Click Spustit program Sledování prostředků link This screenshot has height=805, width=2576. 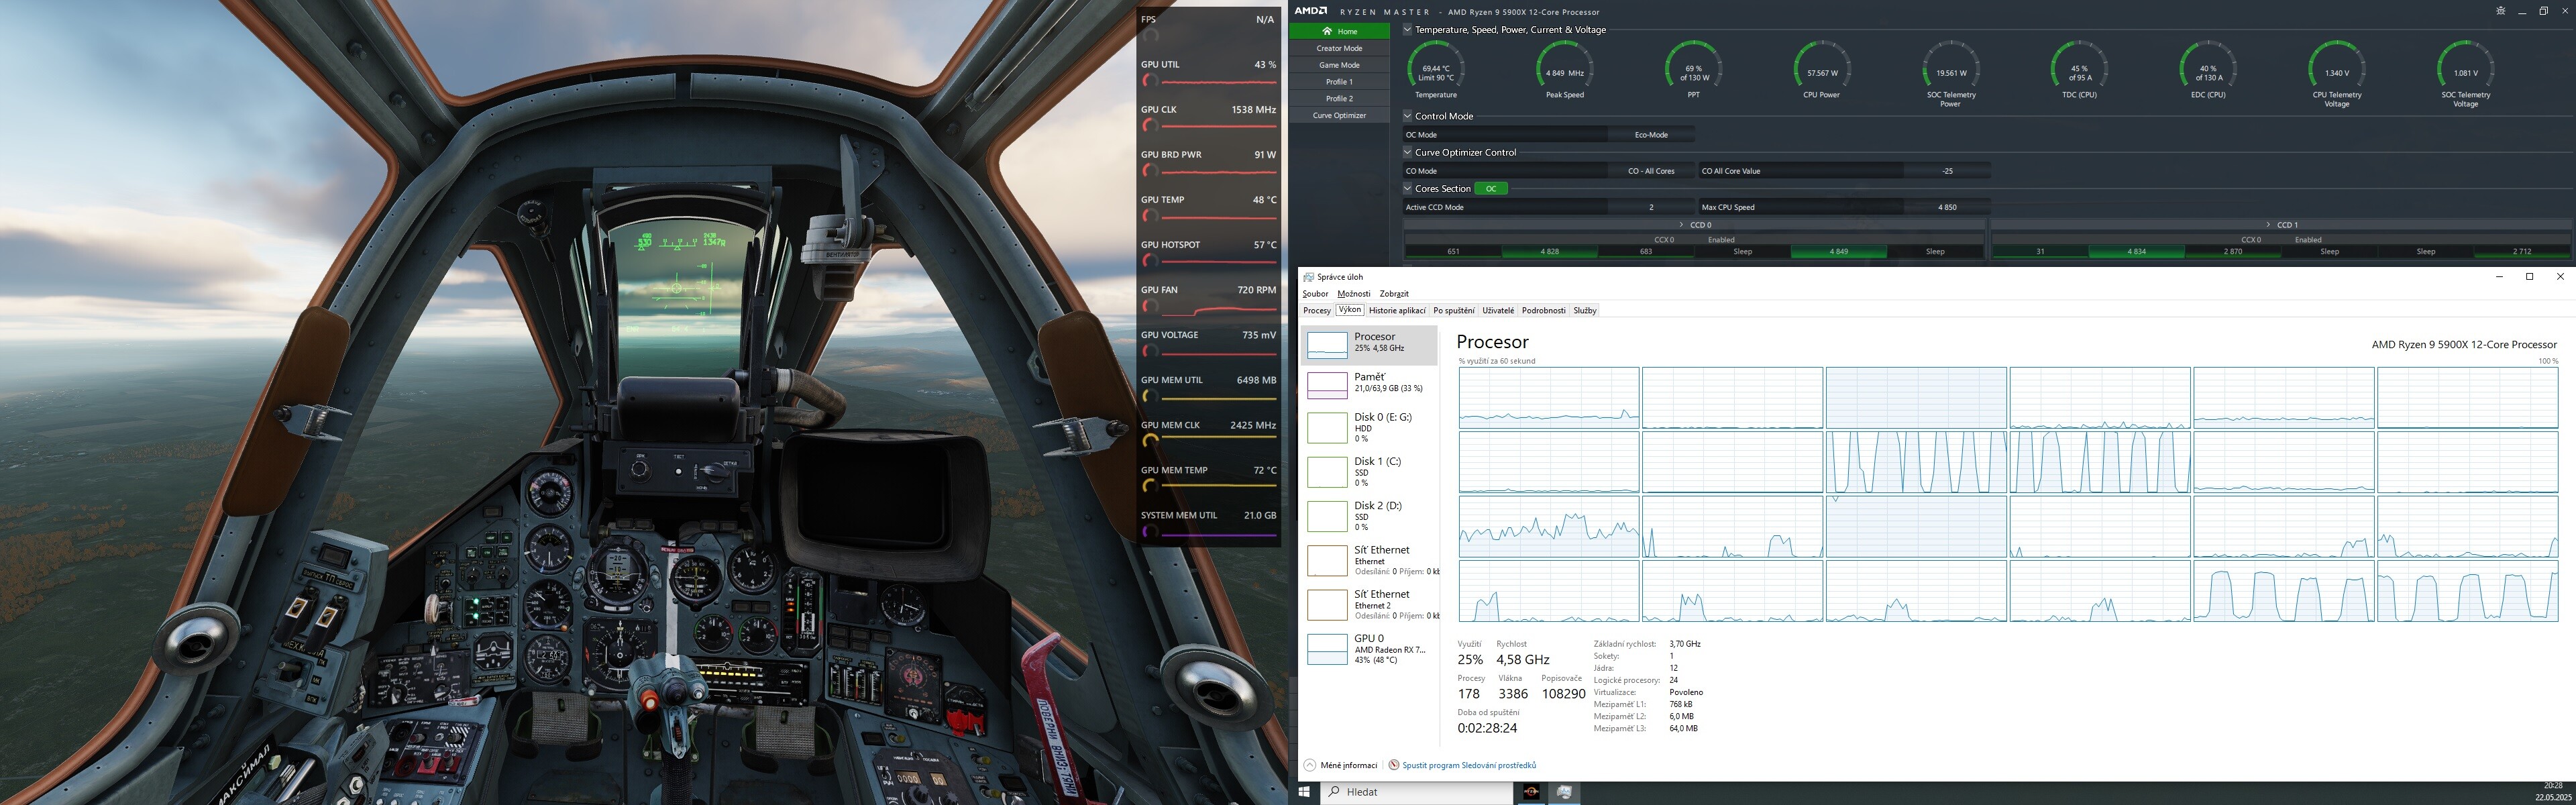point(1469,765)
